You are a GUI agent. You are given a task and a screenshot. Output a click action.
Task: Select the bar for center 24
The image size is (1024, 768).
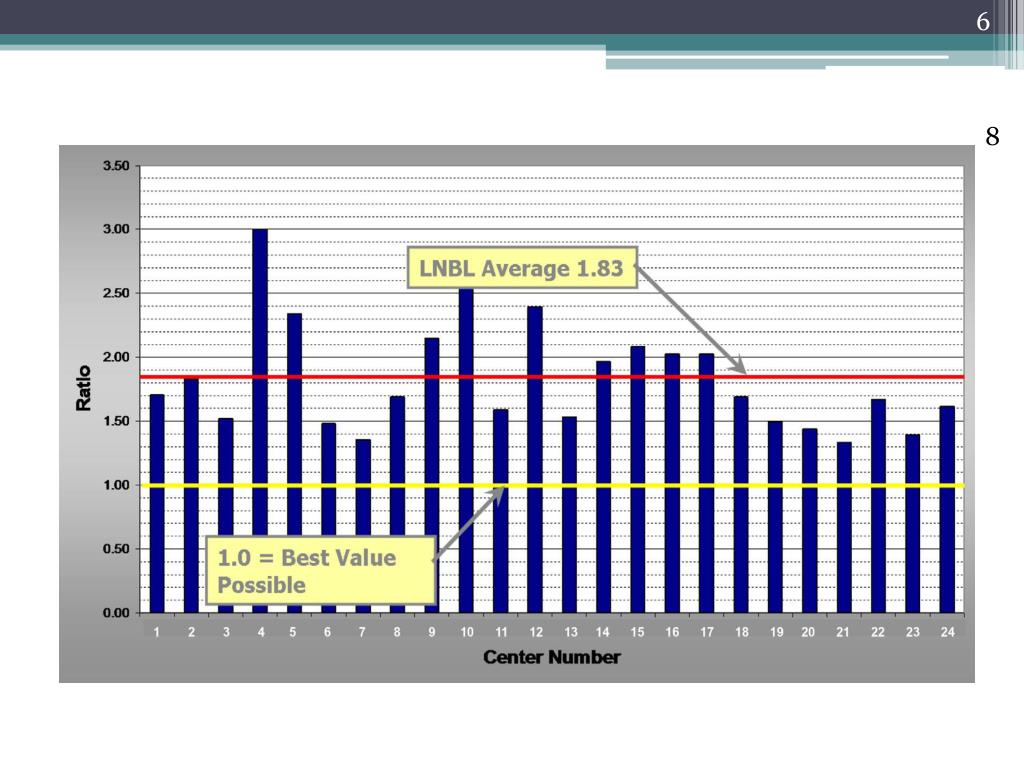[x=947, y=509]
